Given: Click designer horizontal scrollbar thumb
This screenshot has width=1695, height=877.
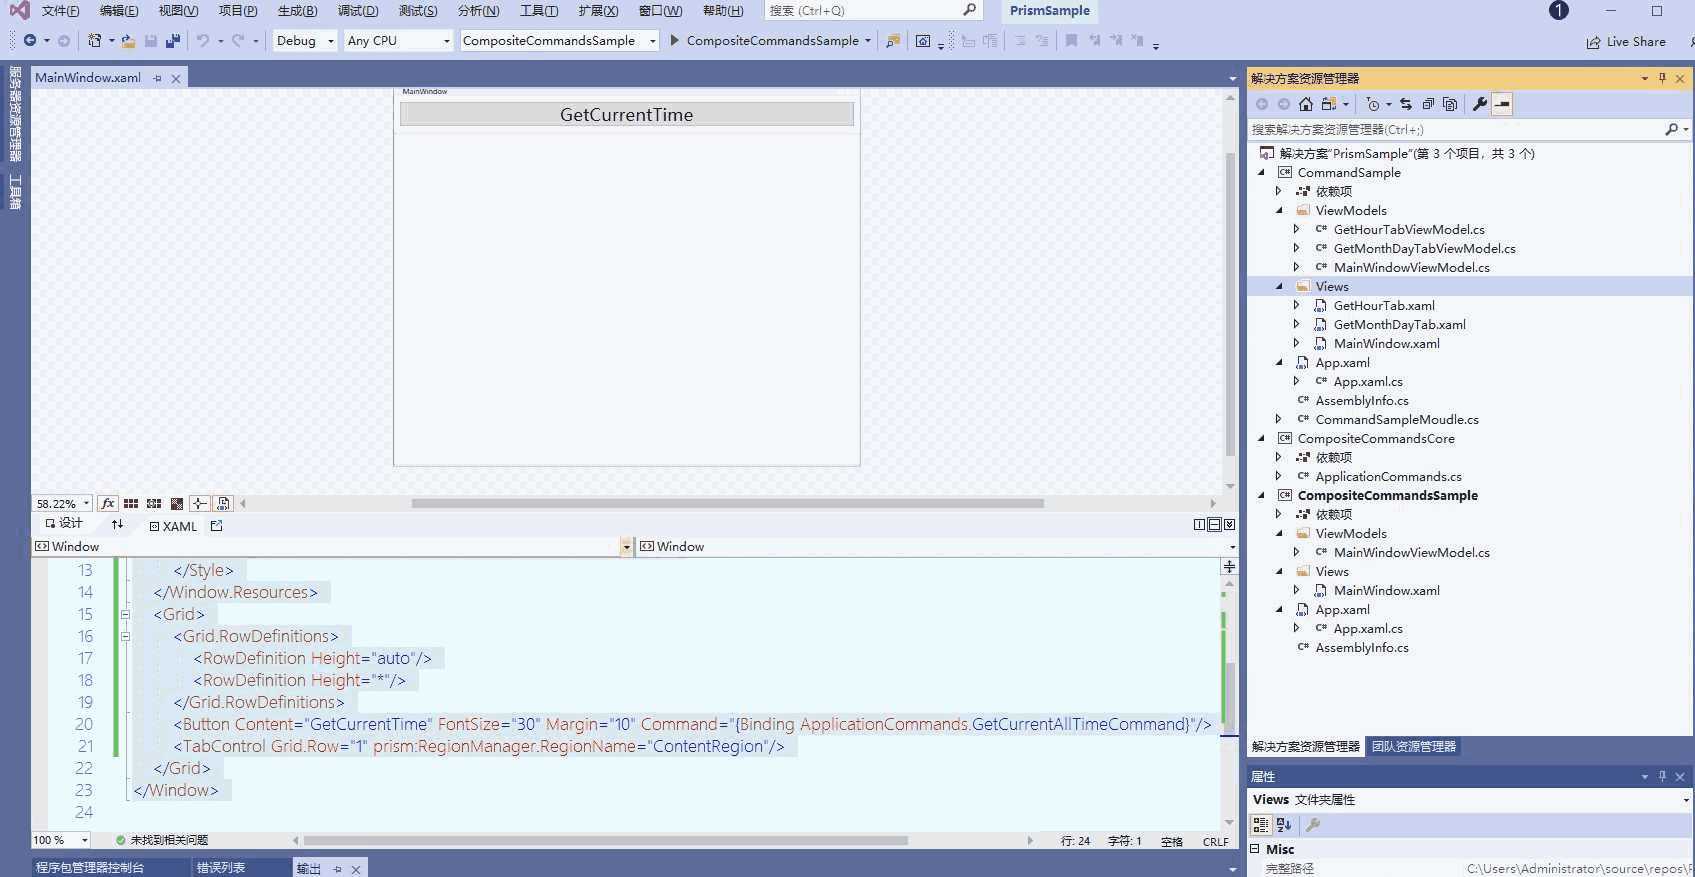Looking at the screenshot, I should click(x=728, y=503).
